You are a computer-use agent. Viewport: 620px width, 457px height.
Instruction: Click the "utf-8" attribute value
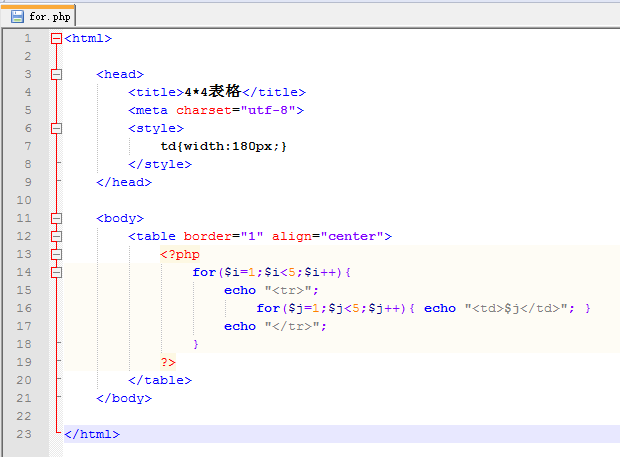click(268, 110)
